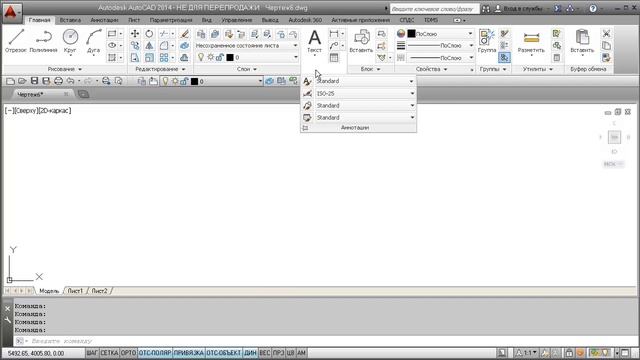Click the Группа group icon

(487, 41)
